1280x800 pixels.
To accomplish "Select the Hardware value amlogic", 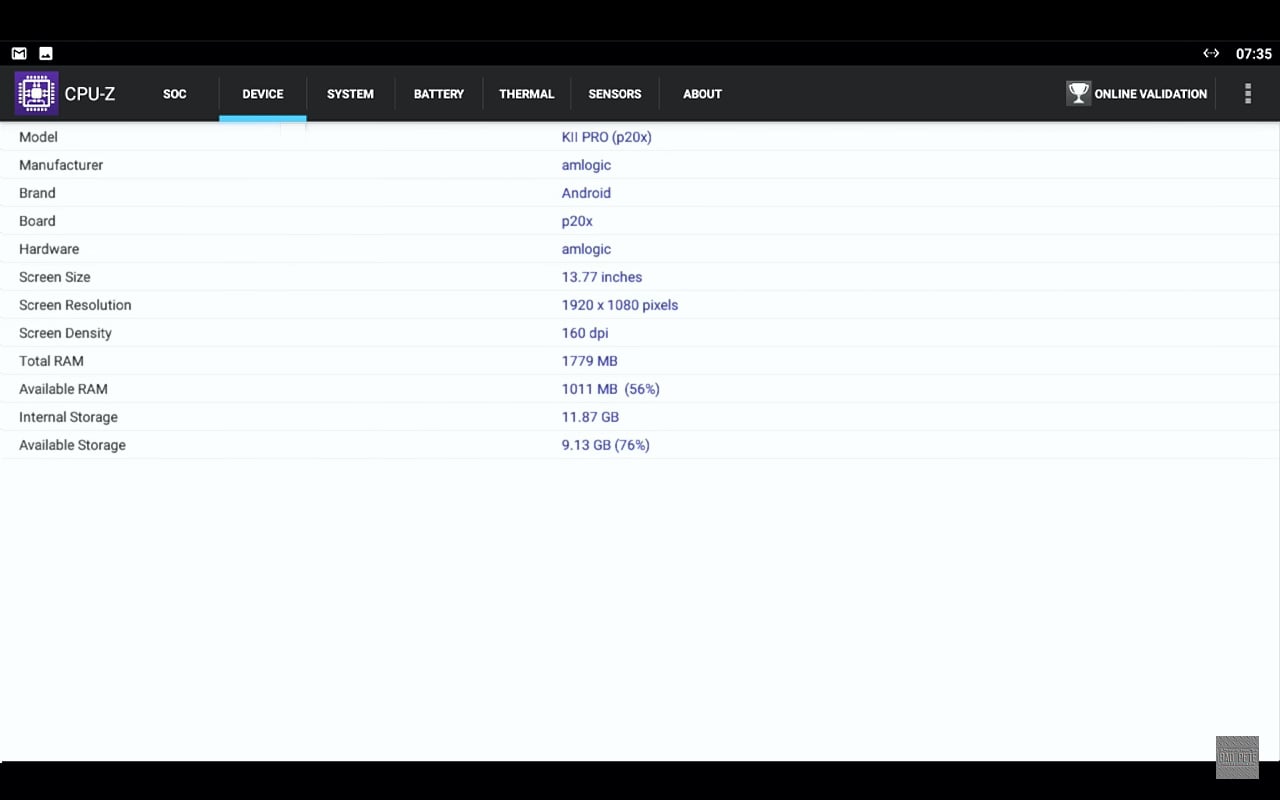I will point(586,249).
